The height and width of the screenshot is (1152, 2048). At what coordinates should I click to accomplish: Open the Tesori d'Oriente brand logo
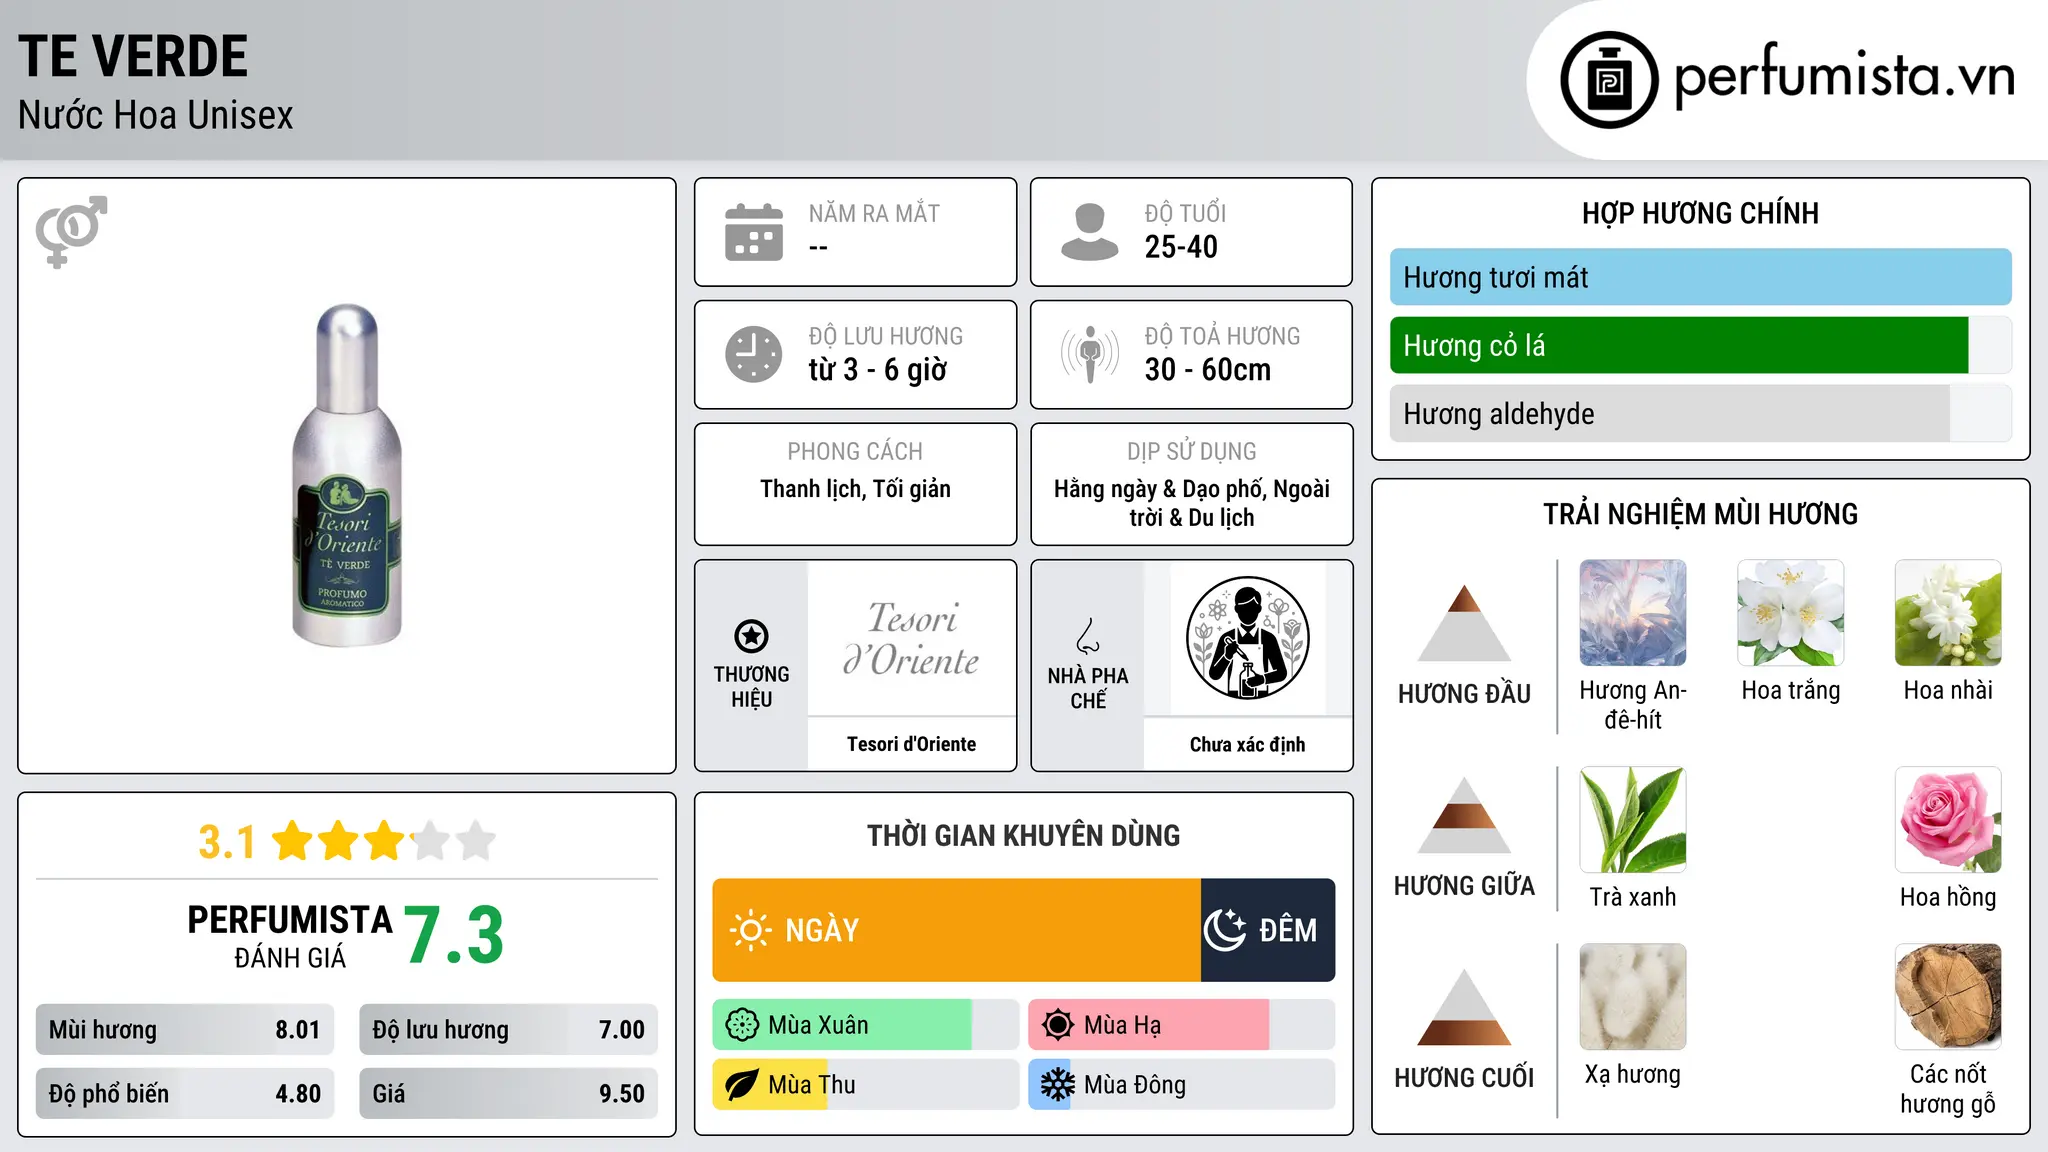point(911,638)
